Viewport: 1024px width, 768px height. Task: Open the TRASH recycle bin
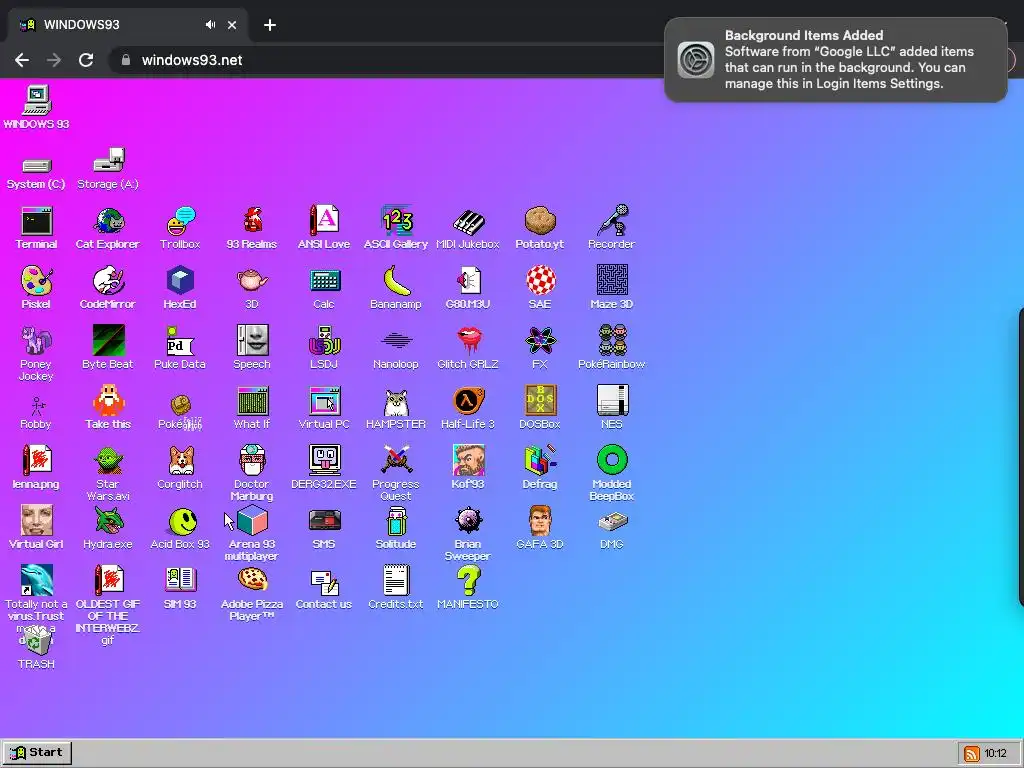[37, 641]
